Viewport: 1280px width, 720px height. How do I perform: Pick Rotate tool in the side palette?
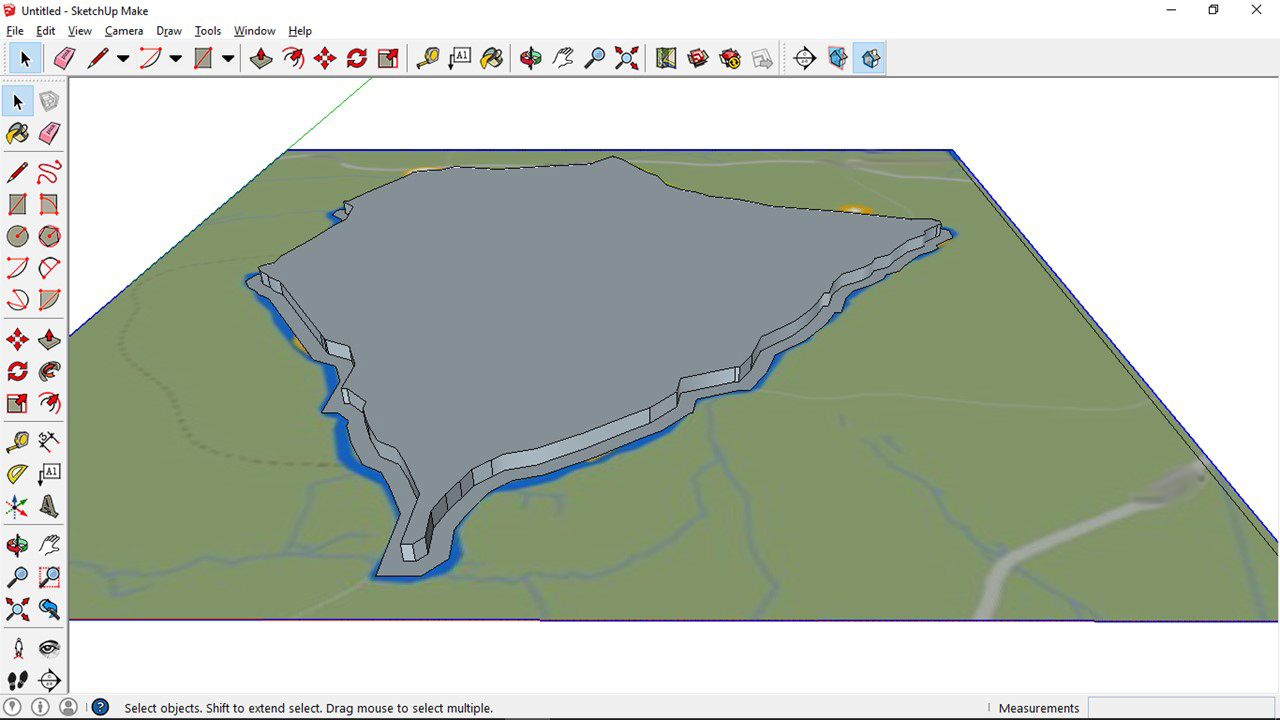point(17,371)
